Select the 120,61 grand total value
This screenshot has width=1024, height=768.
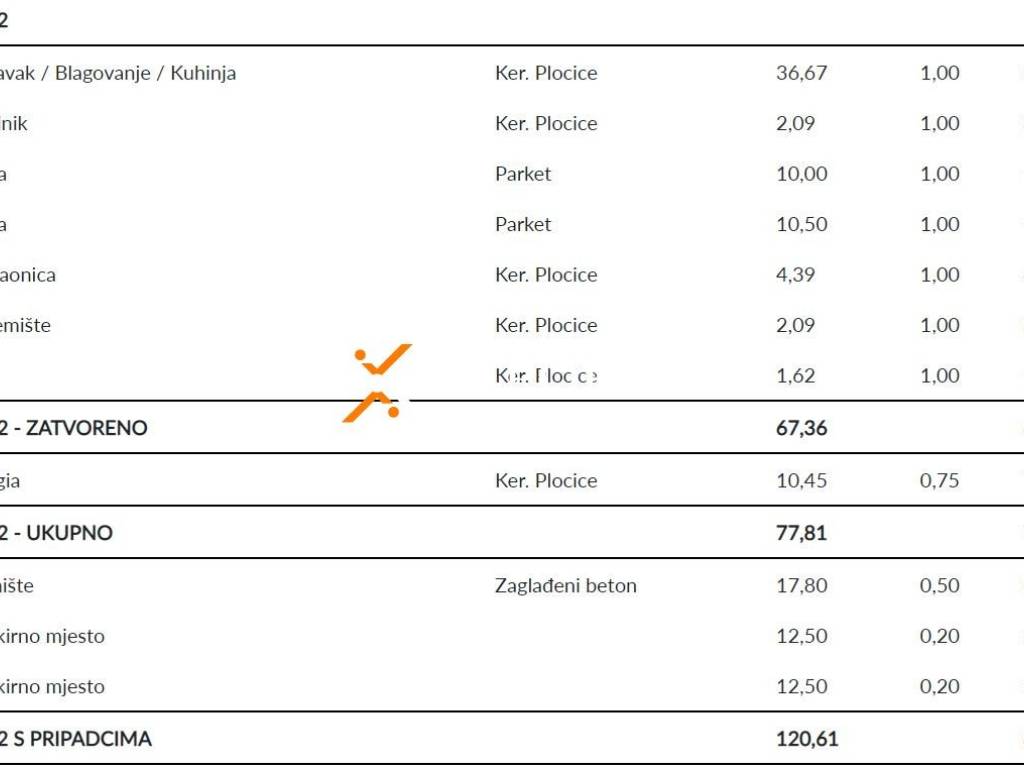pyautogui.click(x=806, y=740)
